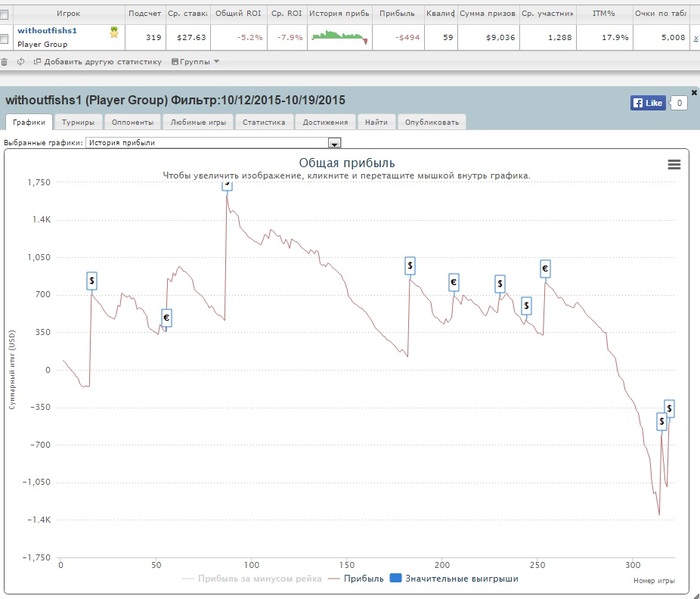Click the dollar marker near game 244
This screenshot has height=599, width=700.
tap(526, 306)
